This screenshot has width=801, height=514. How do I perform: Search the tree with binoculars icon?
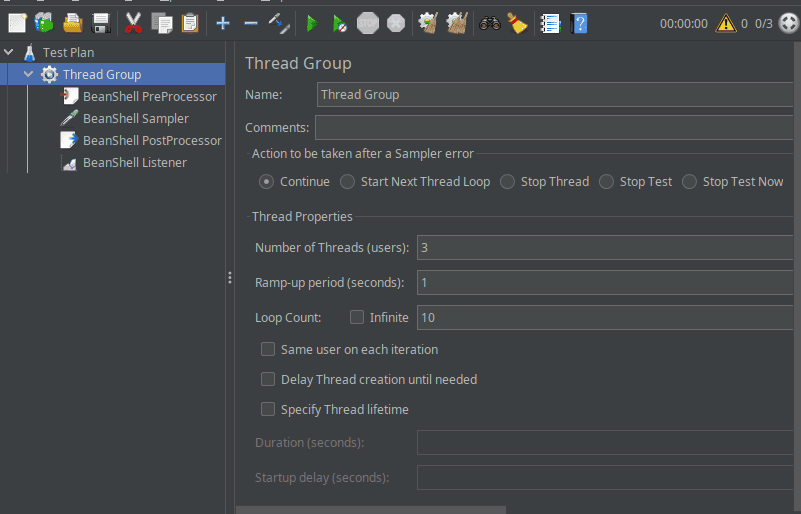(489, 23)
